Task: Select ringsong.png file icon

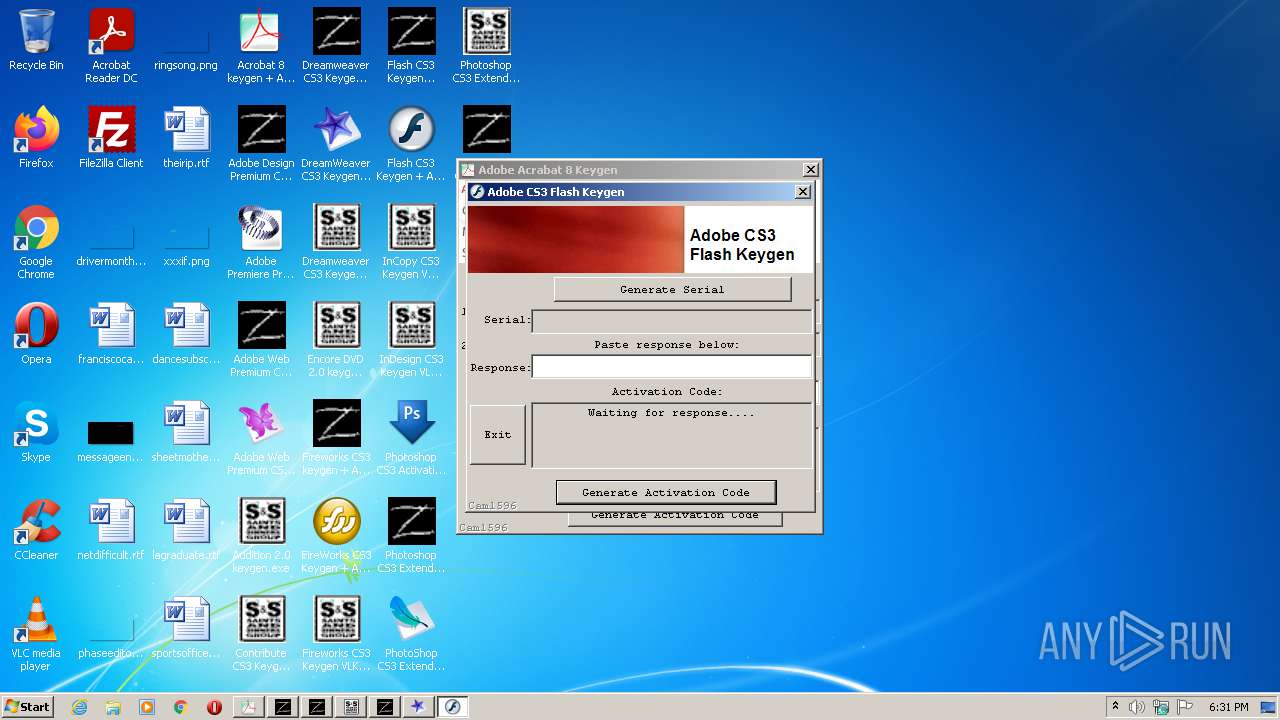Action: click(186, 46)
